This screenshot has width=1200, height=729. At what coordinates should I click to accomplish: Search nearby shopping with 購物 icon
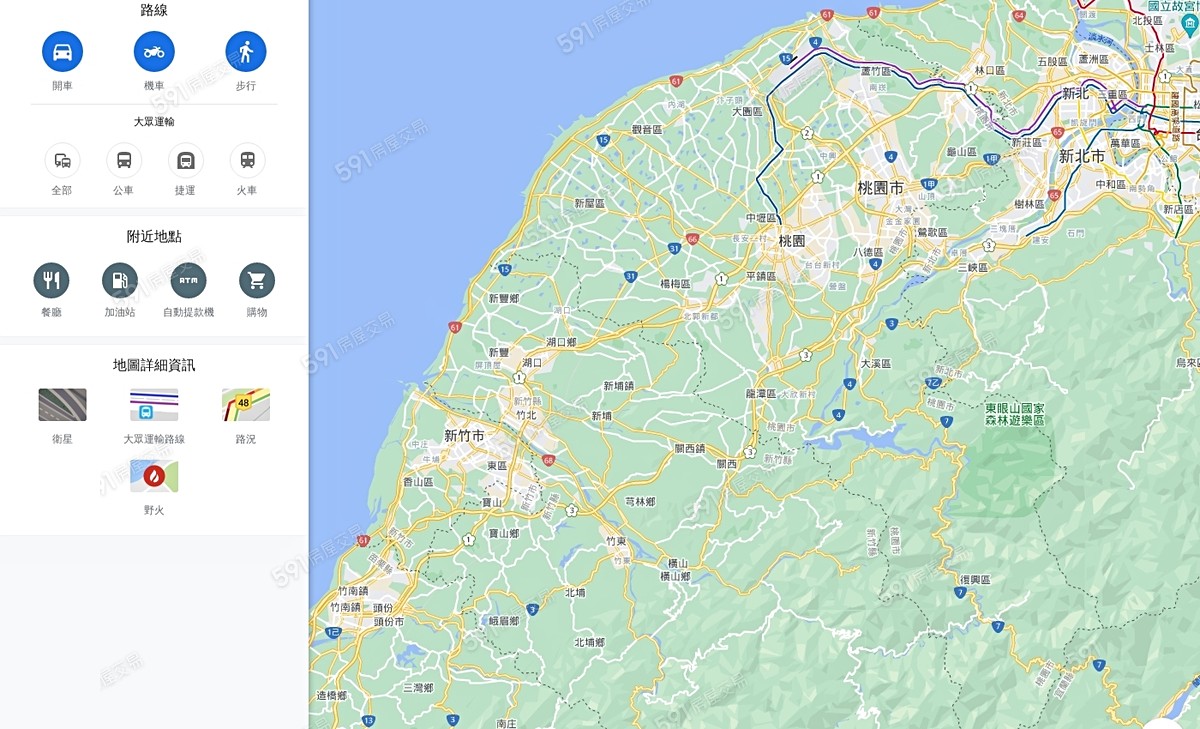click(x=257, y=280)
